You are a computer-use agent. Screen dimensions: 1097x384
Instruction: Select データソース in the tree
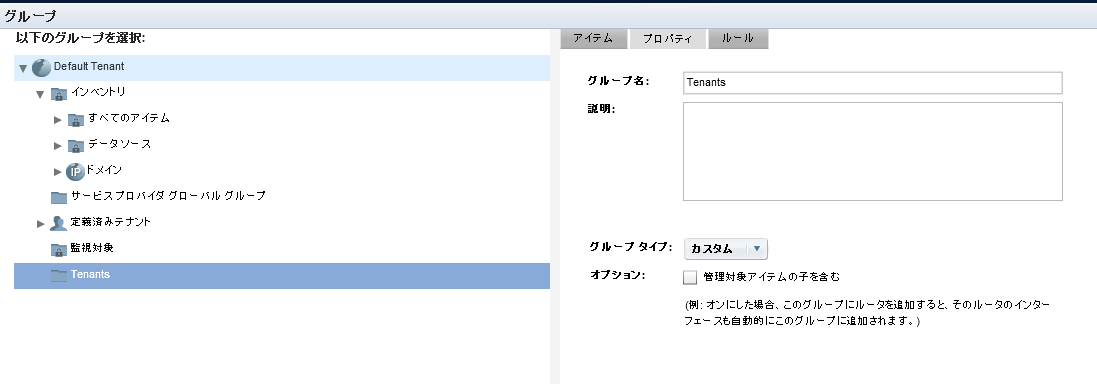[119, 144]
